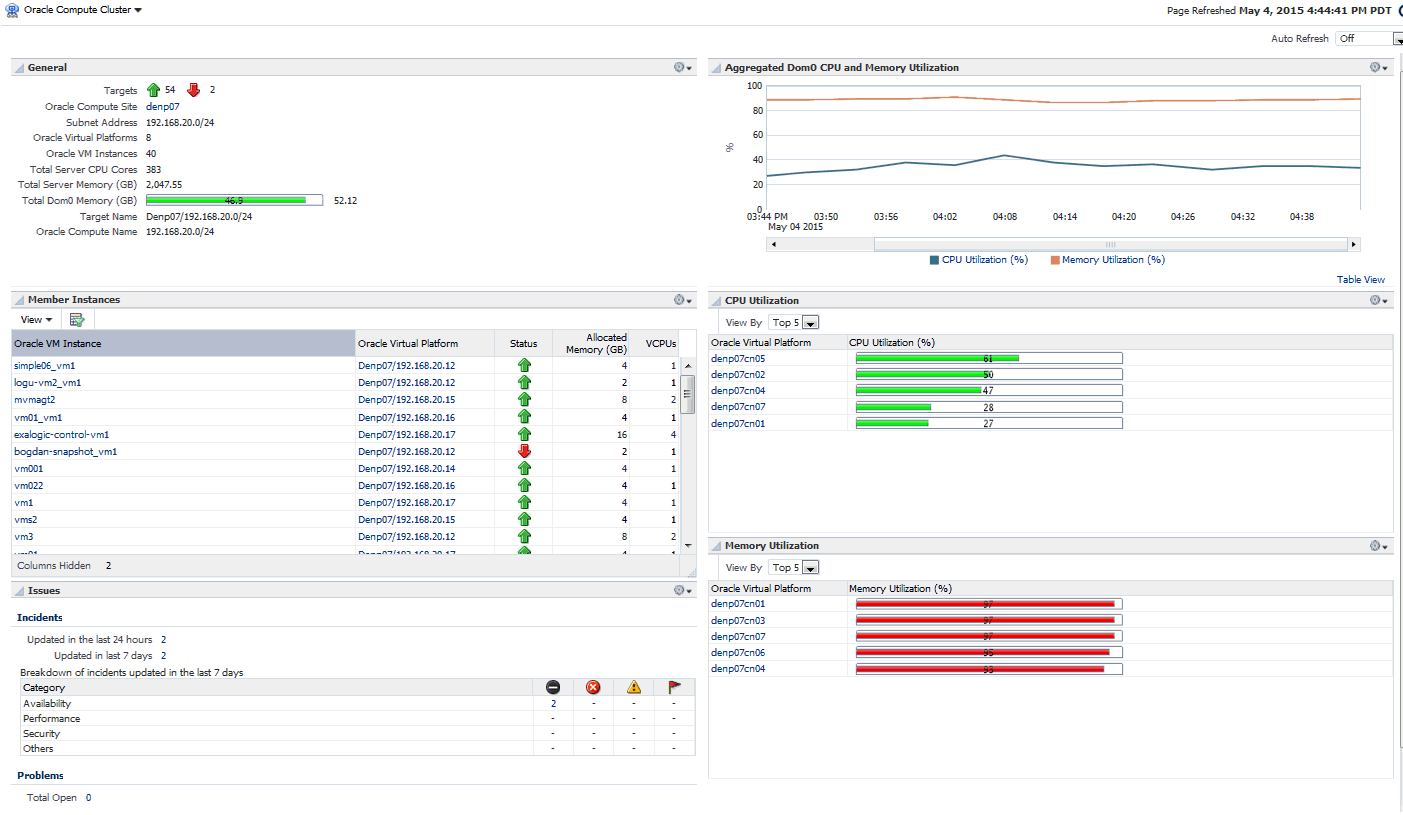The height and width of the screenshot is (815, 1403).
Task: Click the Warning severity column icon
Action: point(633,687)
